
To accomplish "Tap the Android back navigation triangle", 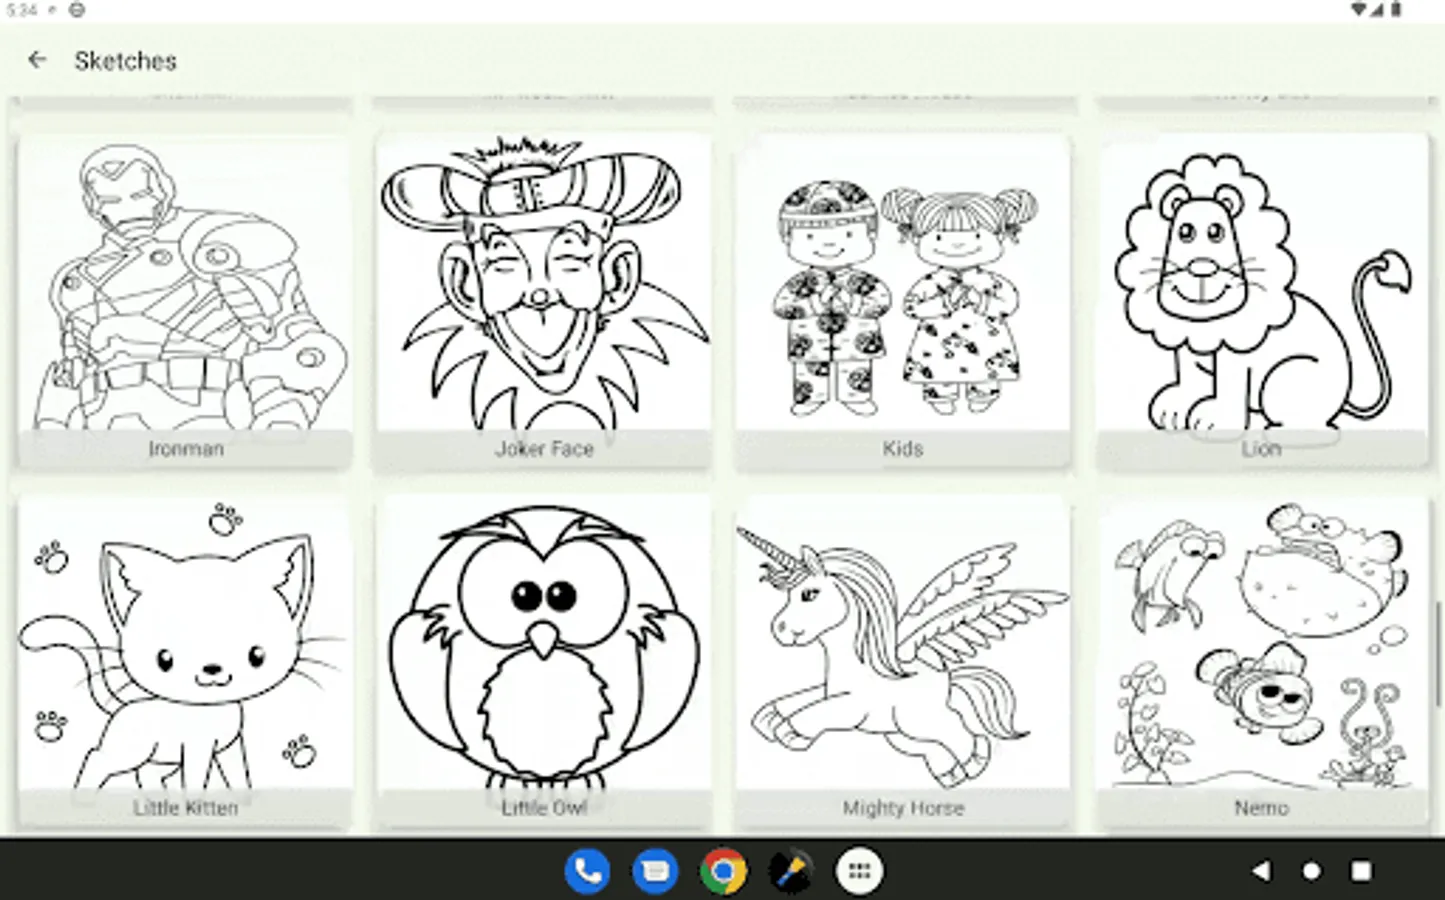I will [1262, 871].
